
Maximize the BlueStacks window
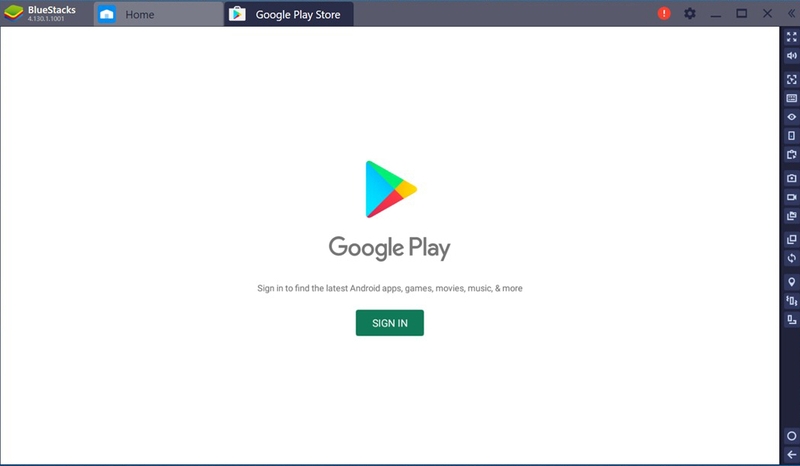coord(741,13)
